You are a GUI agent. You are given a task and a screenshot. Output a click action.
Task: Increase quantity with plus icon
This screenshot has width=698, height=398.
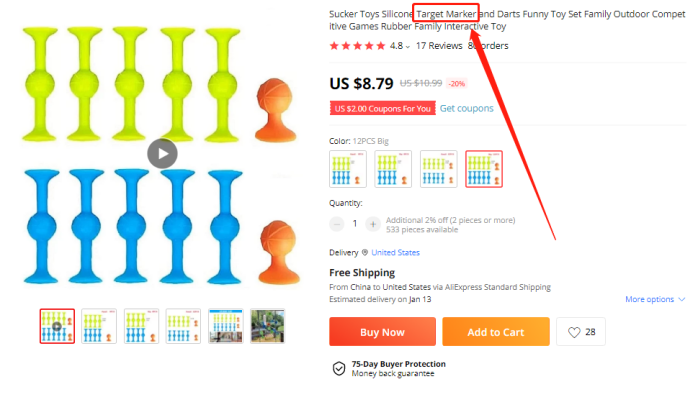pyautogui.click(x=373, y=224)
